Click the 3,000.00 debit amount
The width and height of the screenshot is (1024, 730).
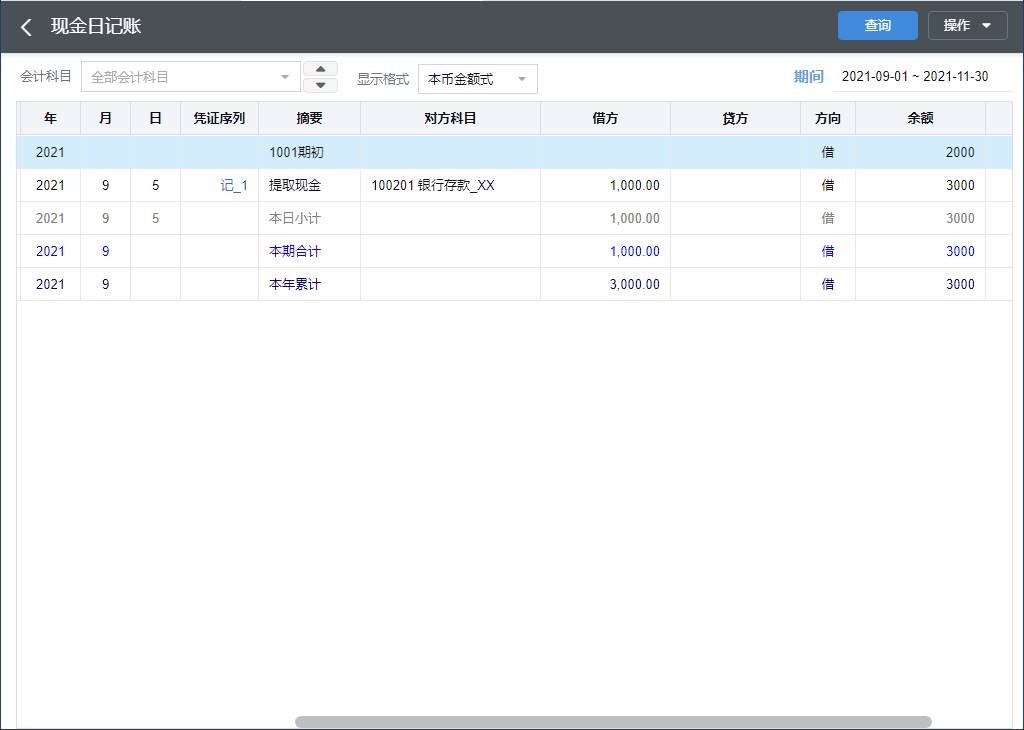coord(635,284)
